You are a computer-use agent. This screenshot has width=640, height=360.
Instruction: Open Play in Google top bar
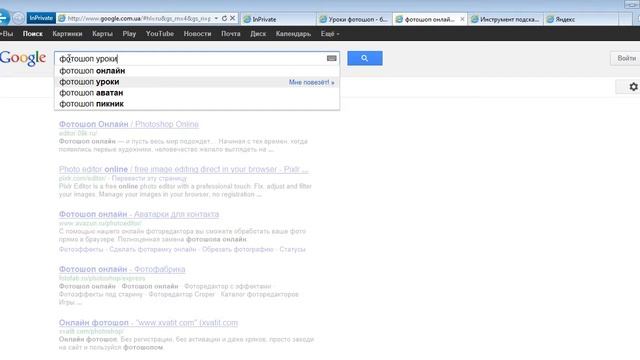pos(129,34)
